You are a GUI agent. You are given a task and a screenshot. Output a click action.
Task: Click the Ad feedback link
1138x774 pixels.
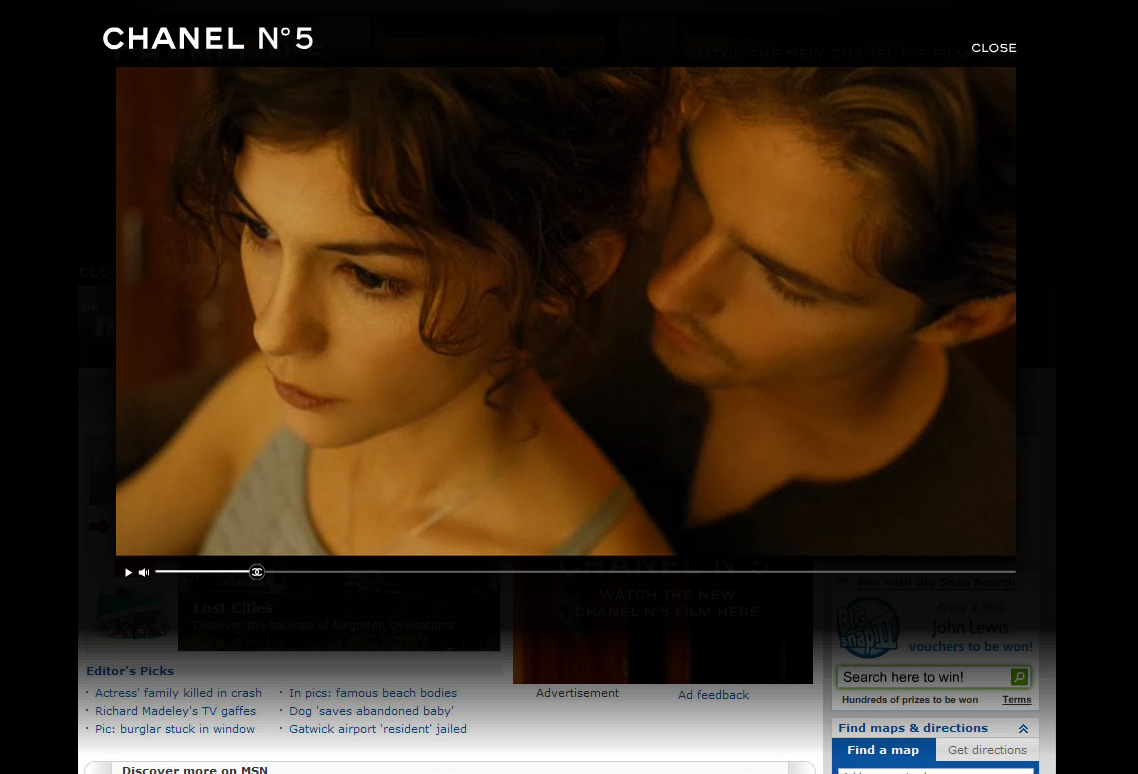(713, 695)
